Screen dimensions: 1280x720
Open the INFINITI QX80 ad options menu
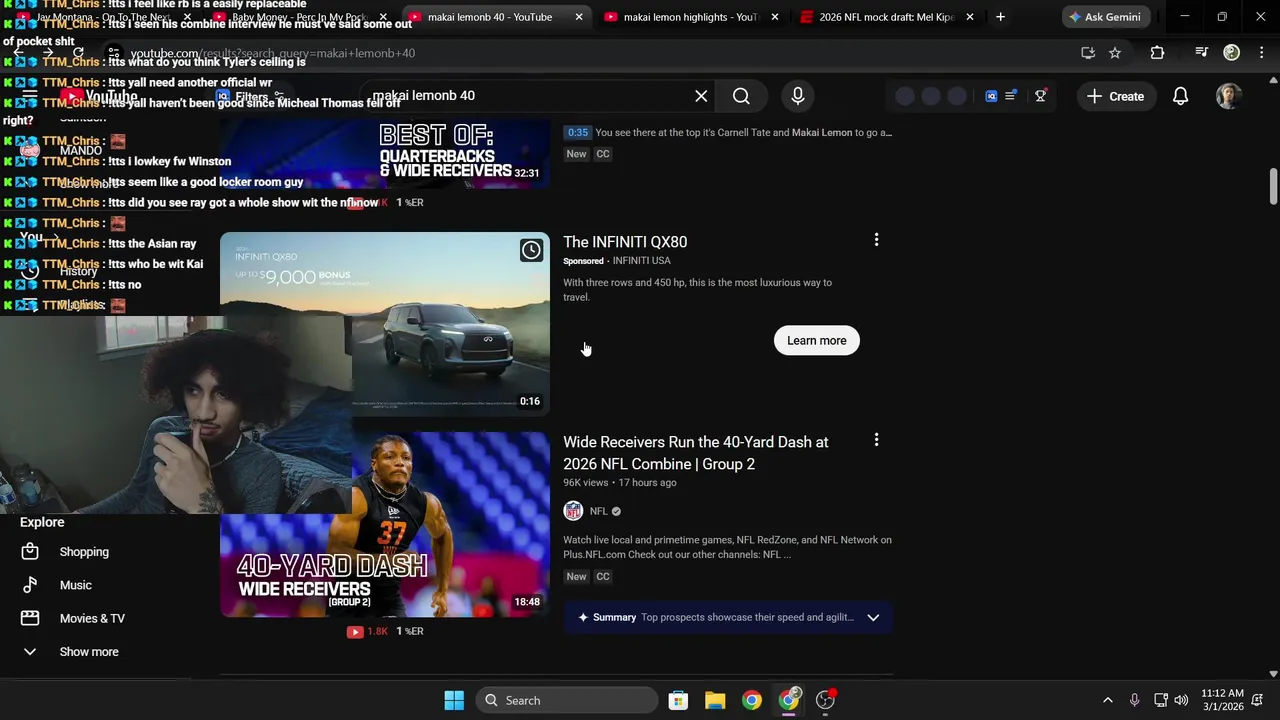click(876, 240)
